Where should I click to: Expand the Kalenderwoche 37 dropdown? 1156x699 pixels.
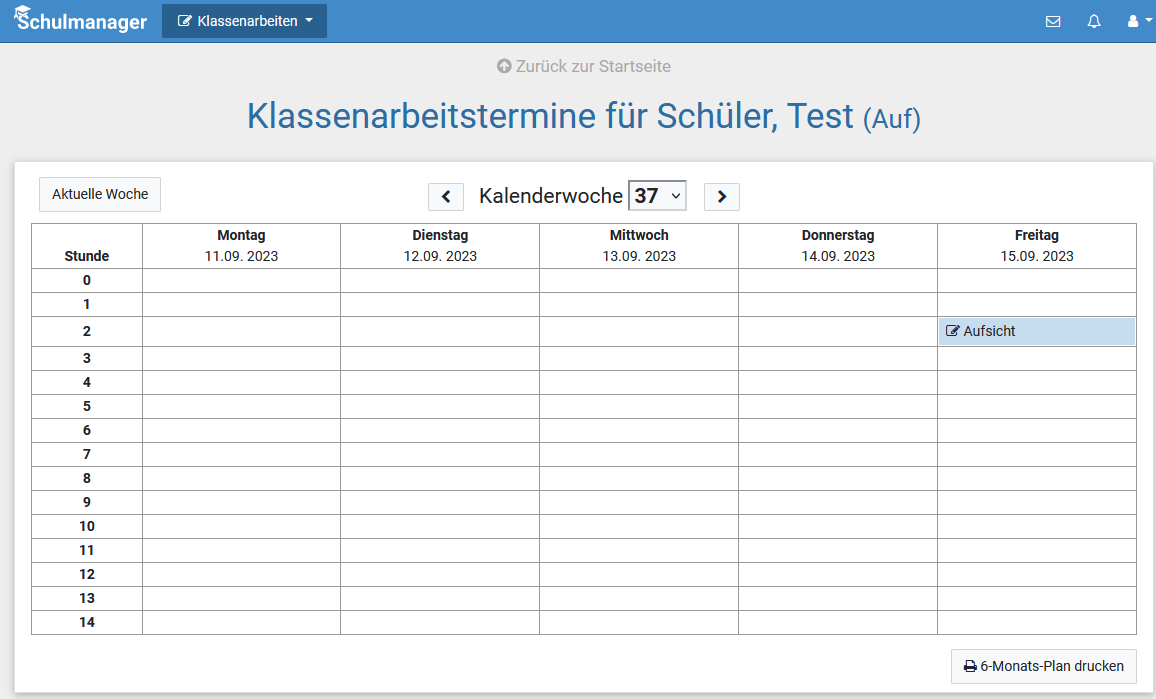point(657,196)
